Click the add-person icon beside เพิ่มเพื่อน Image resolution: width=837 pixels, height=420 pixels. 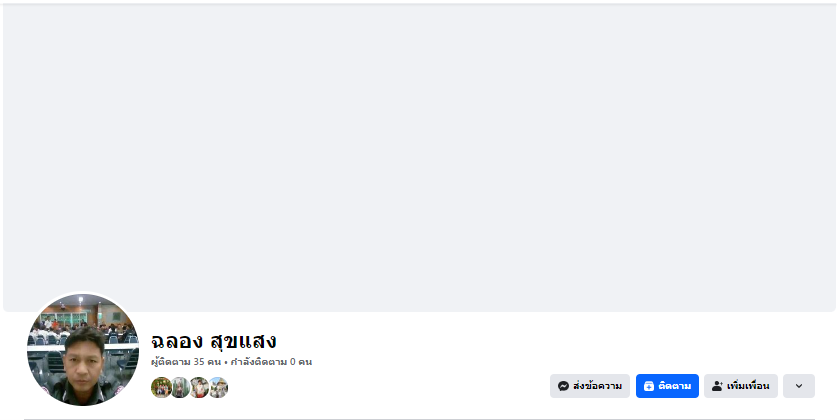coord(717,386)
